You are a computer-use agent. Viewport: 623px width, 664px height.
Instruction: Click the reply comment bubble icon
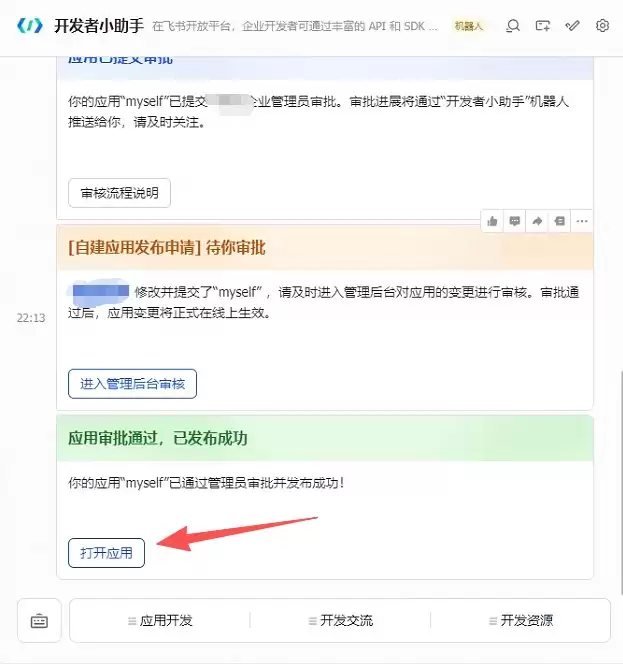[515, 221]
